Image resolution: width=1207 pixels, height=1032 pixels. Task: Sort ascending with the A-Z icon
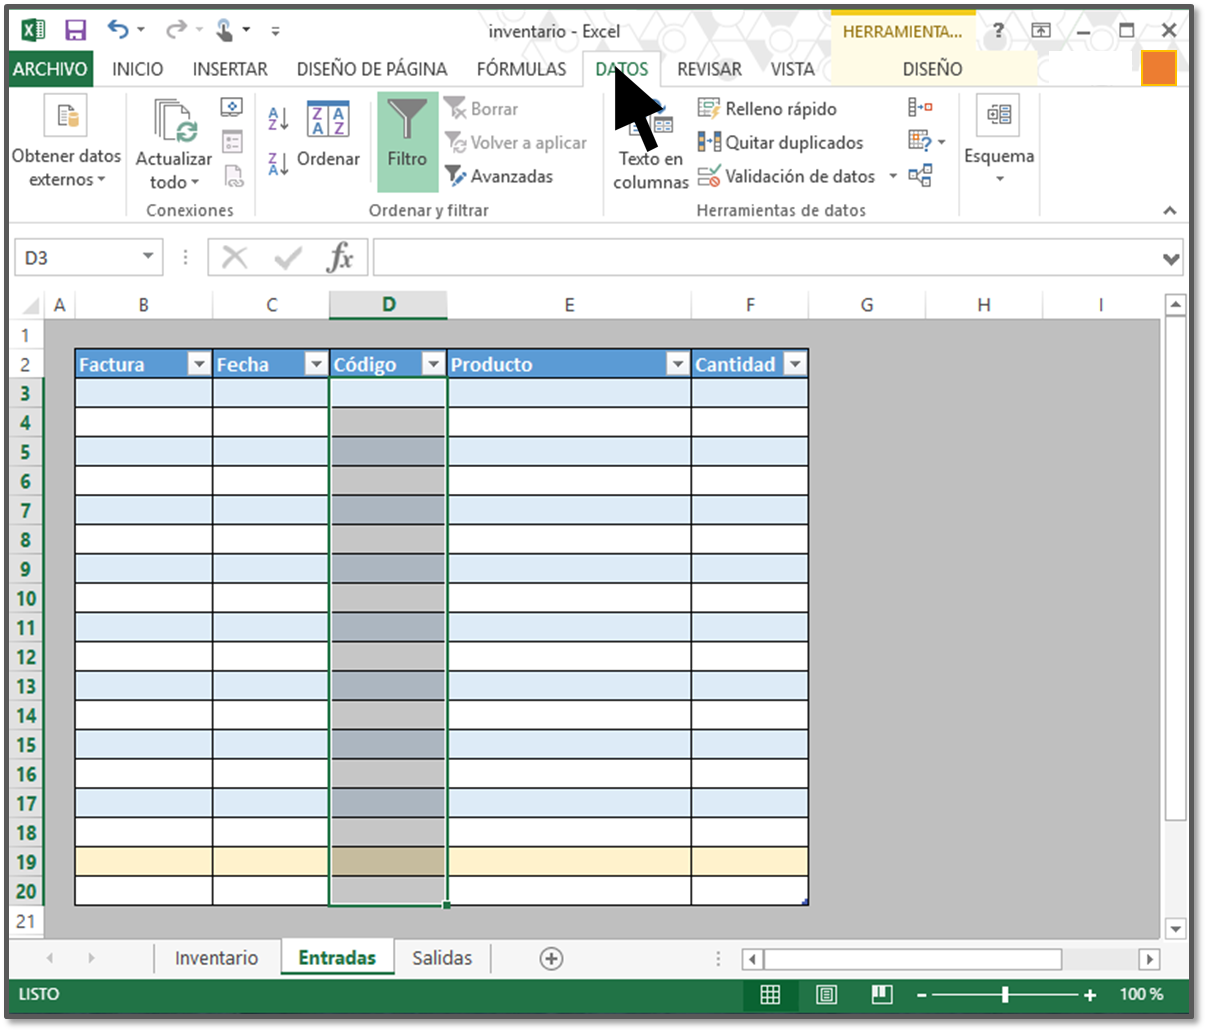[278, 119]
